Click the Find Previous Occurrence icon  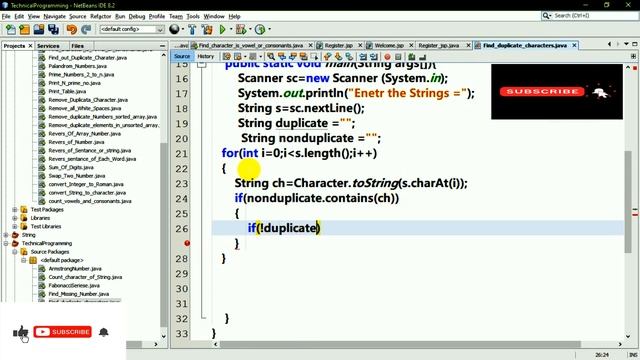282,57
